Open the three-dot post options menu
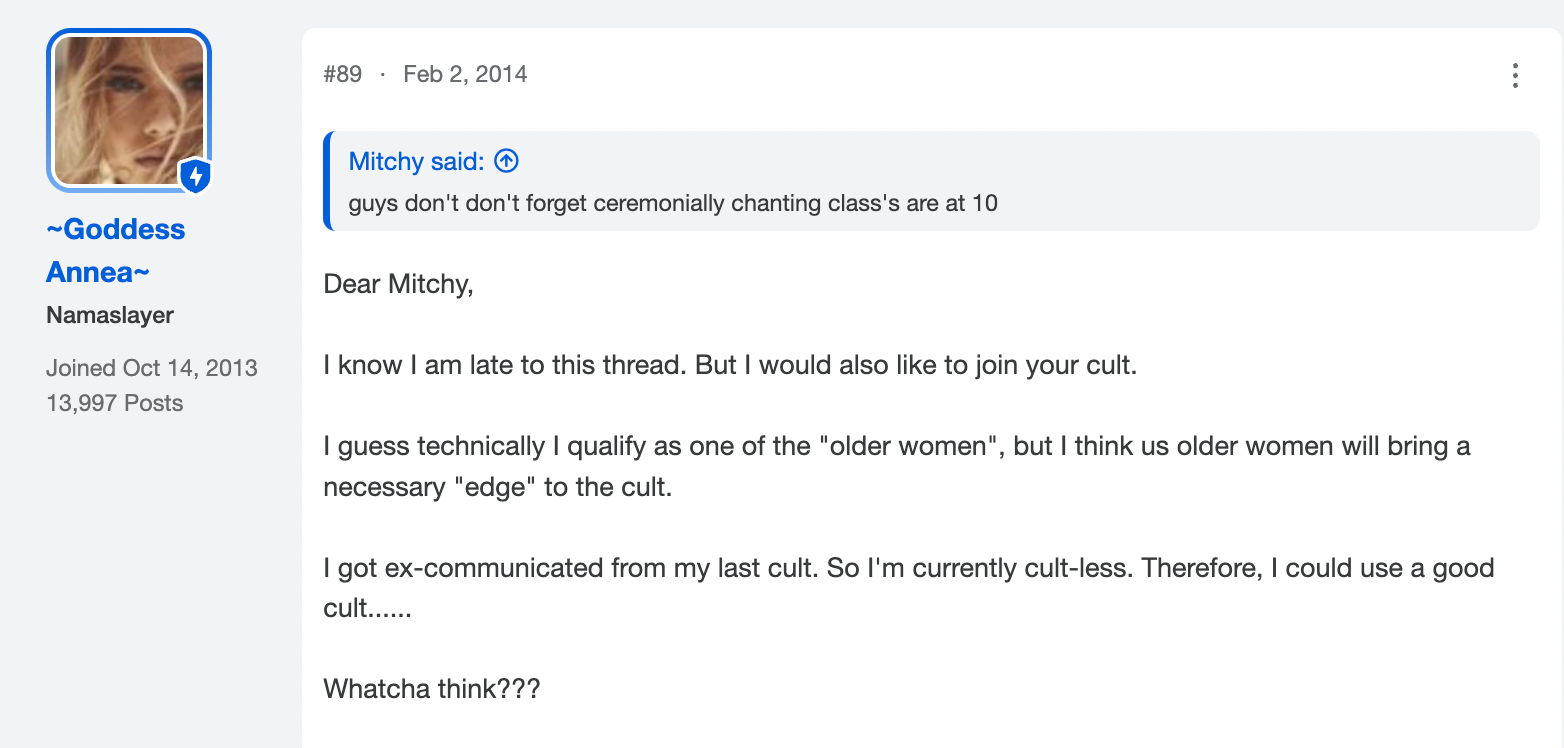The height and width of the screenshot is (748, 1564). point(1515,75)
